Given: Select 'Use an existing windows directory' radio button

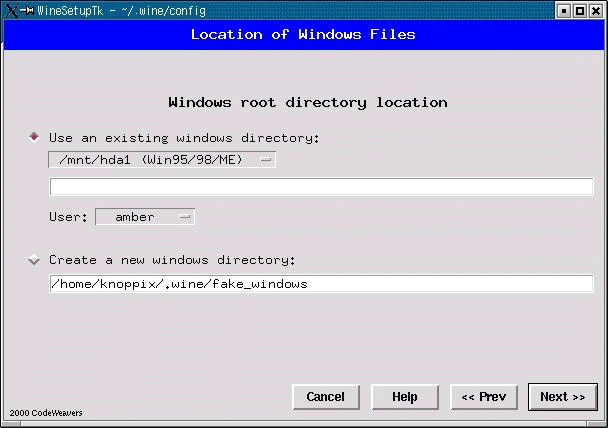Looking at the screenshot, I should tap(34, 137).
